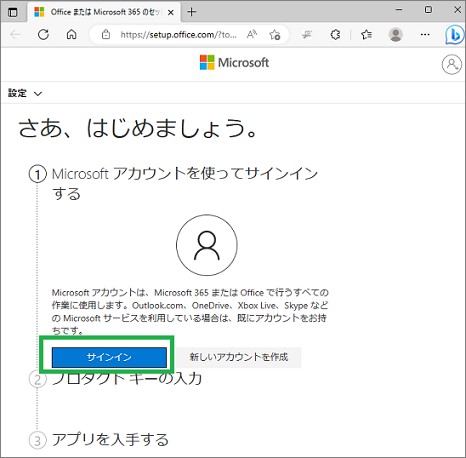466x458 pixels.
Task: Open a new browser tab
Action: tap(192, 12)
